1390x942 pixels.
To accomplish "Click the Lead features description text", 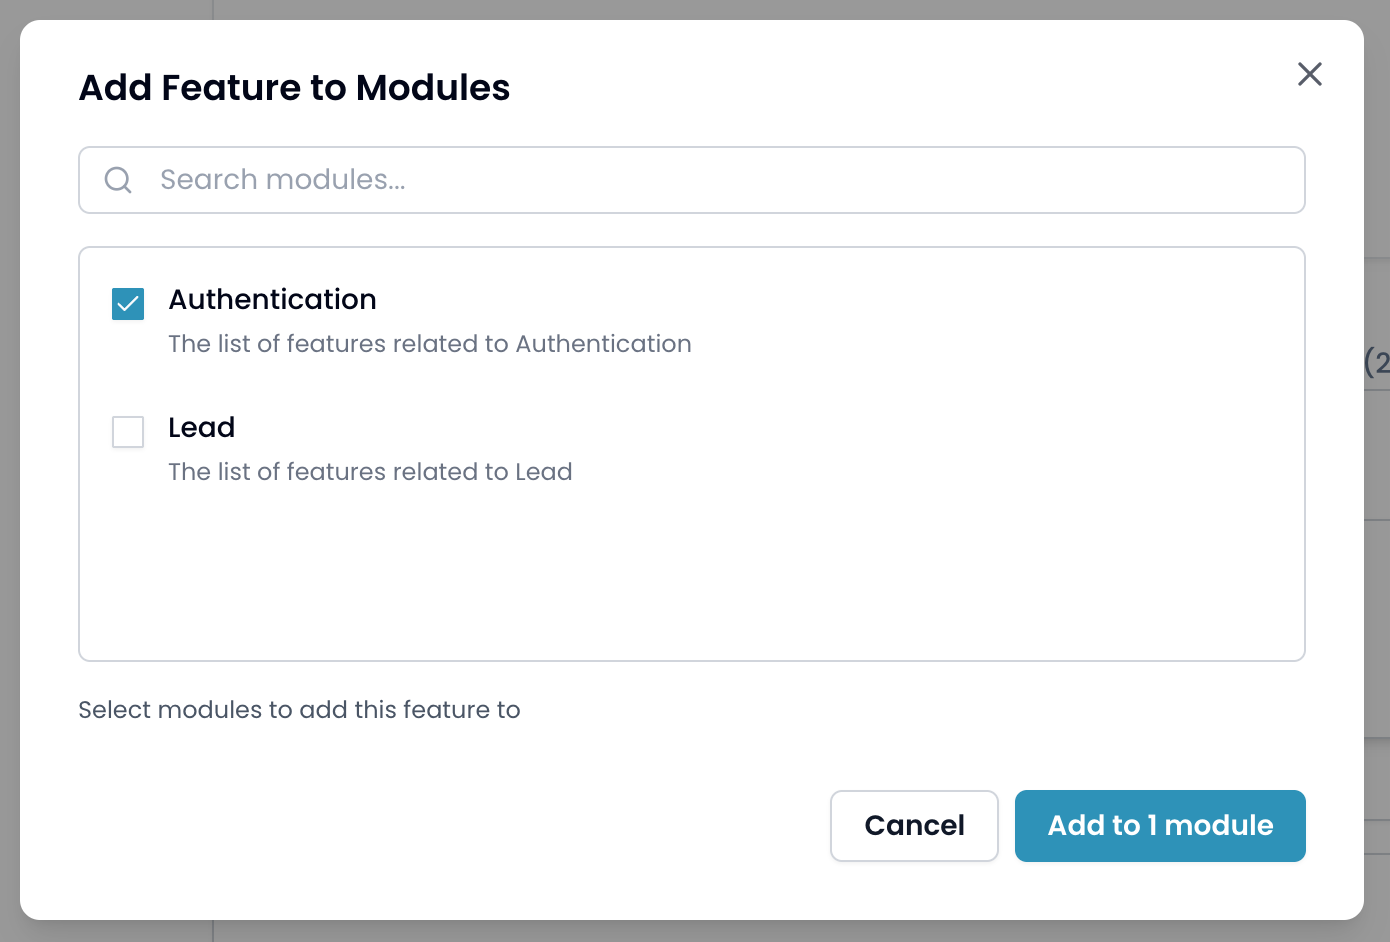I will coord(370,471).
